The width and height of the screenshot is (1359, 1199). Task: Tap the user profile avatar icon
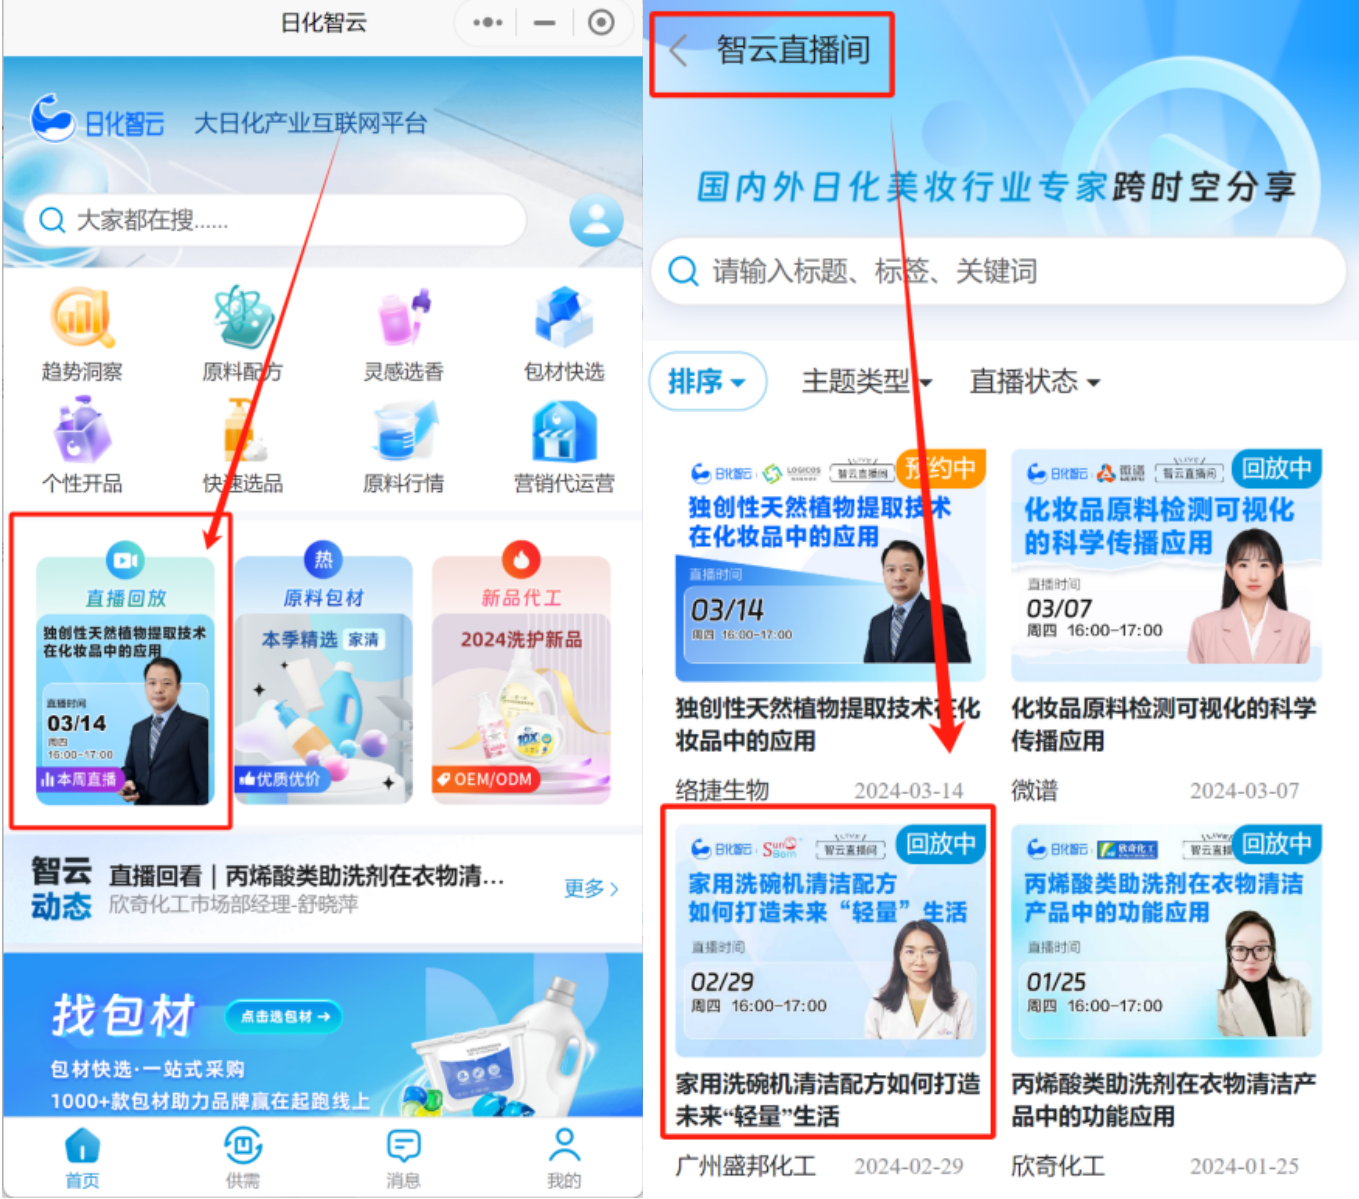pyautogui.click(x=596, y=220)
